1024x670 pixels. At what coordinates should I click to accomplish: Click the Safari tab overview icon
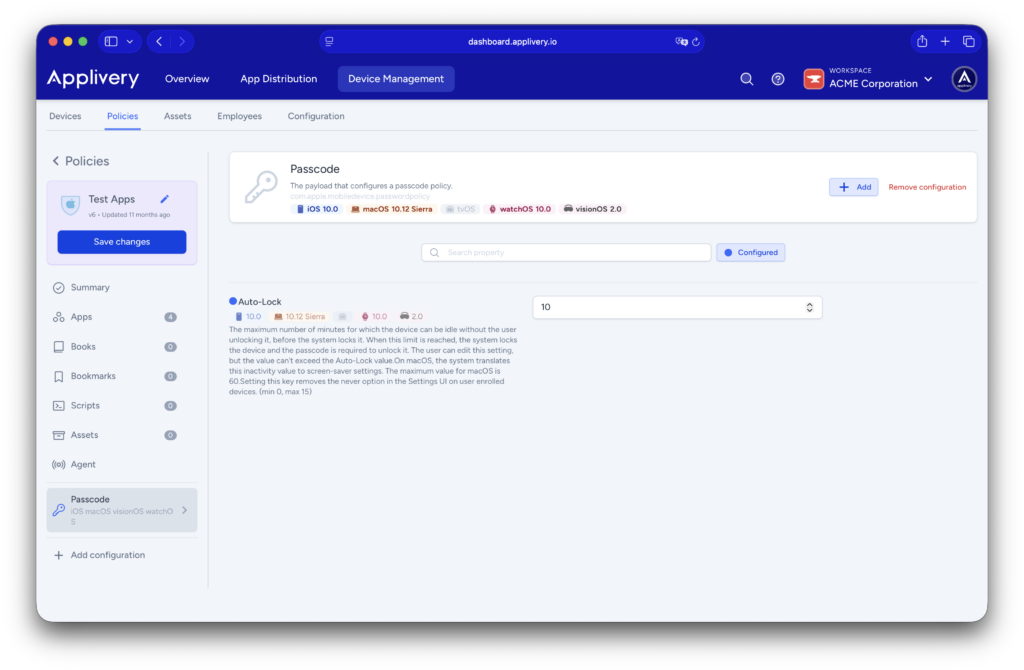click(x=968, y=41)
